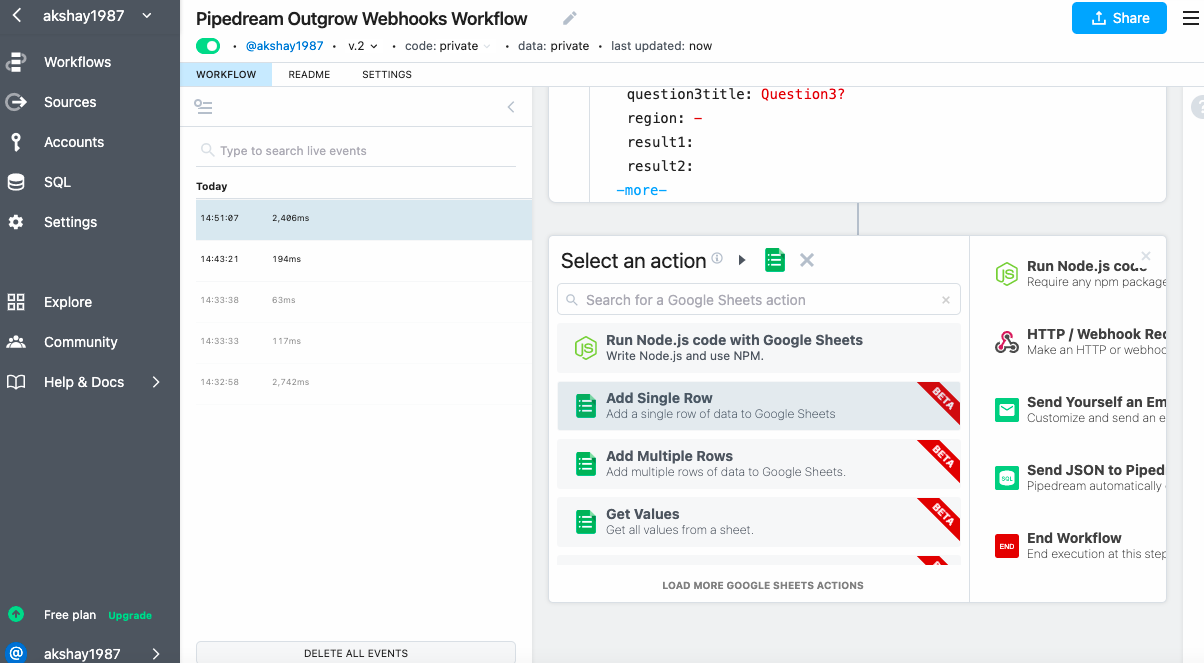Switch to the README tab
Viewport: 1204px width, 663px height.
309,75
